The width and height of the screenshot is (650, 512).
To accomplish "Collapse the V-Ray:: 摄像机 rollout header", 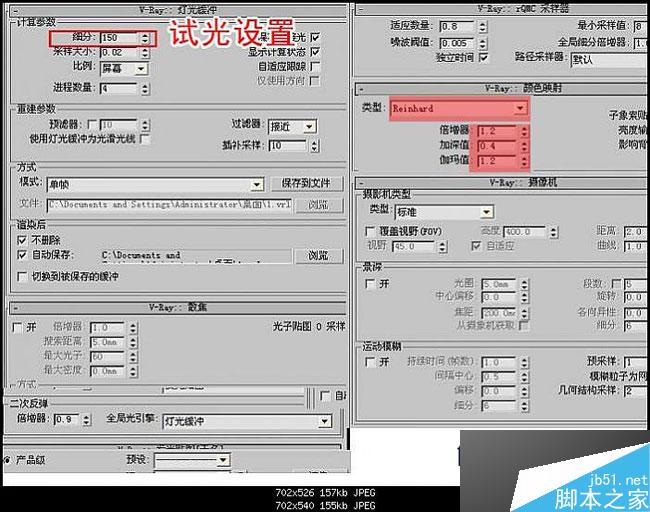I will (x=502, y=182).
